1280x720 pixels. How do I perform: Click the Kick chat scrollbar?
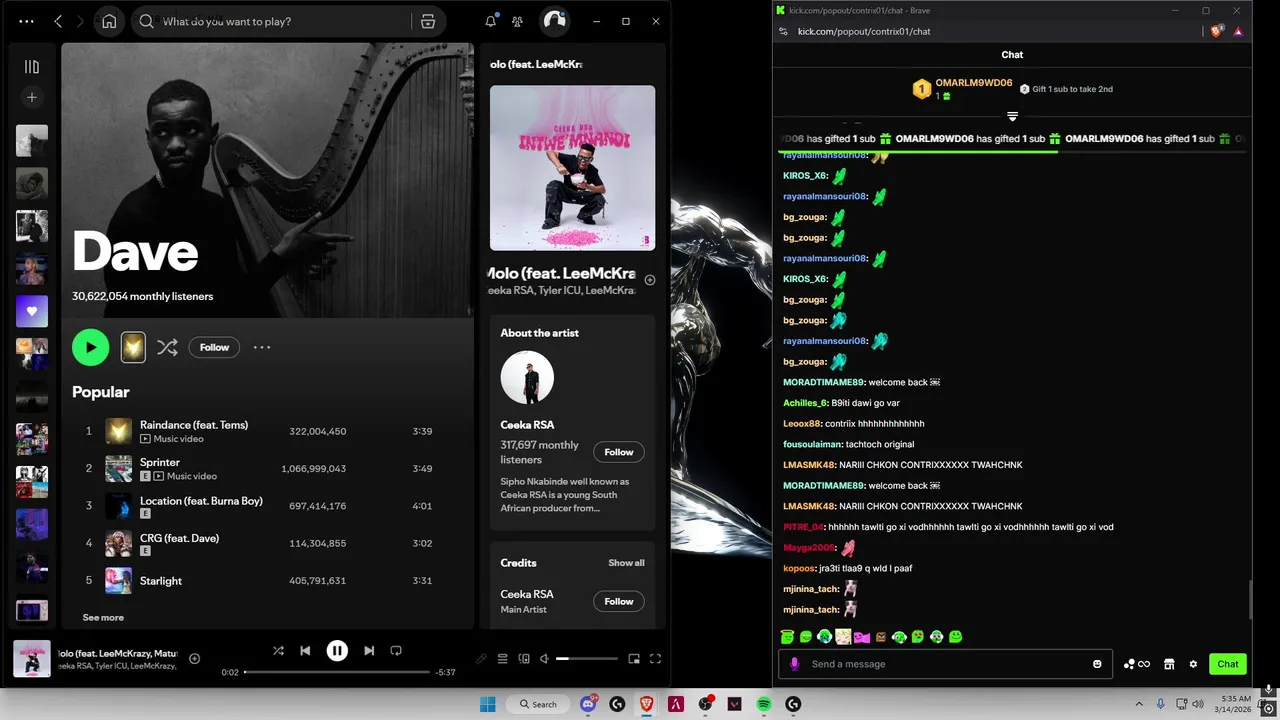(x=1249, y=599)
